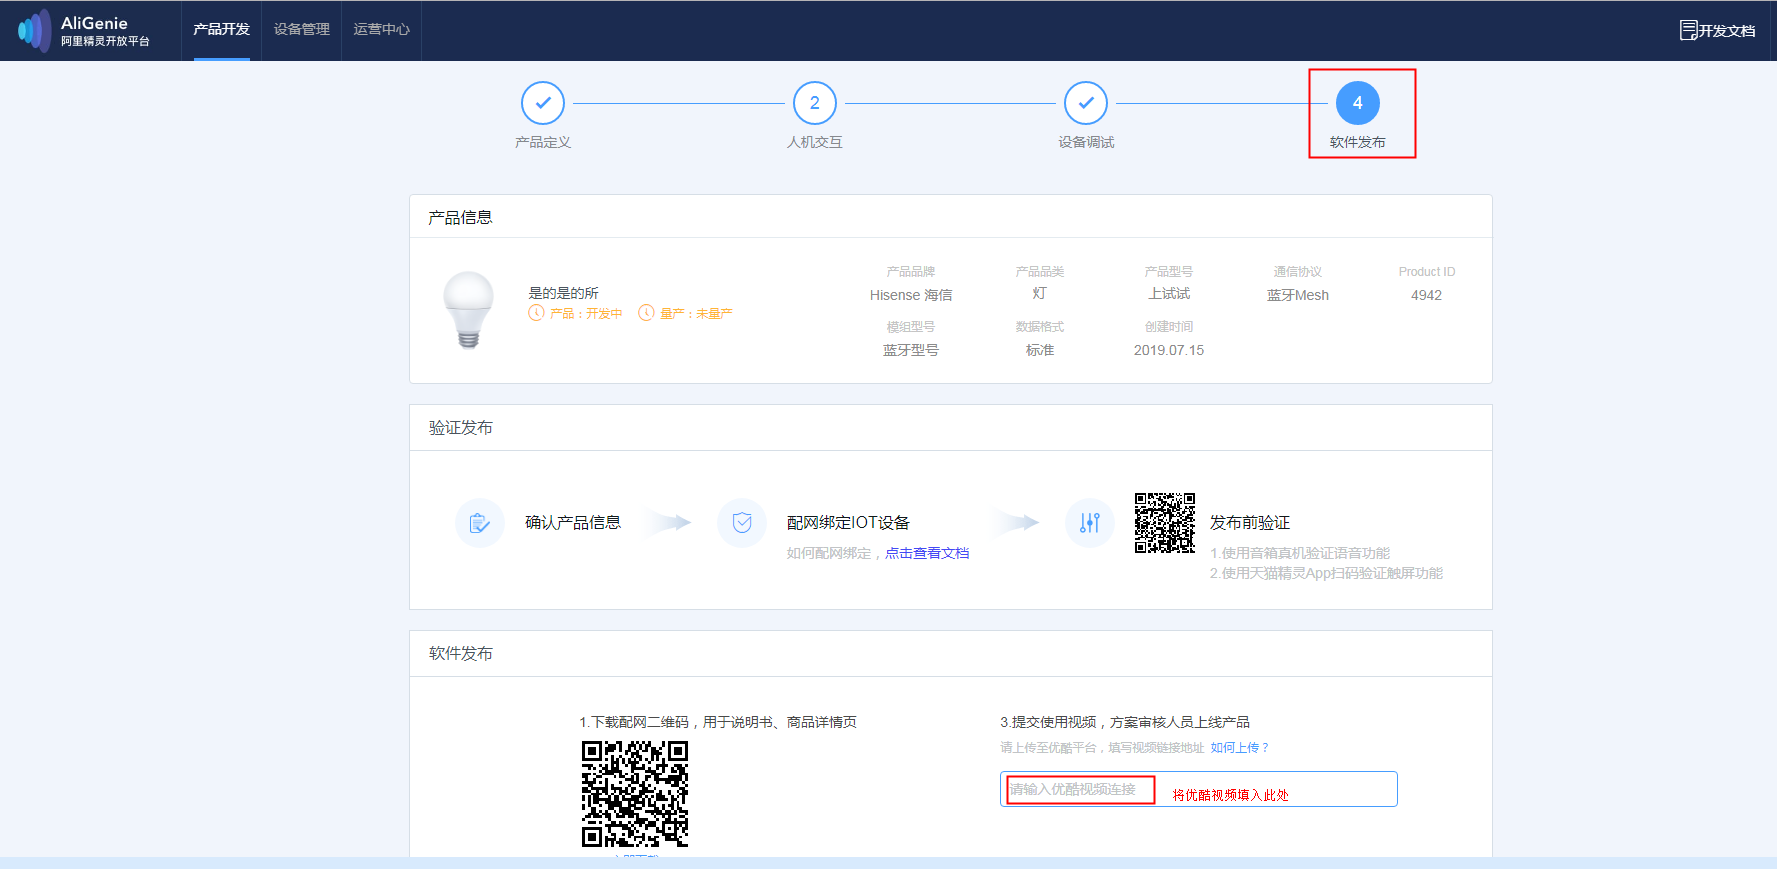Image resolution: width=1777 pixels, height=869 pixels.
Task: Switch to 设备管理 tab
Action: point(301,30)
